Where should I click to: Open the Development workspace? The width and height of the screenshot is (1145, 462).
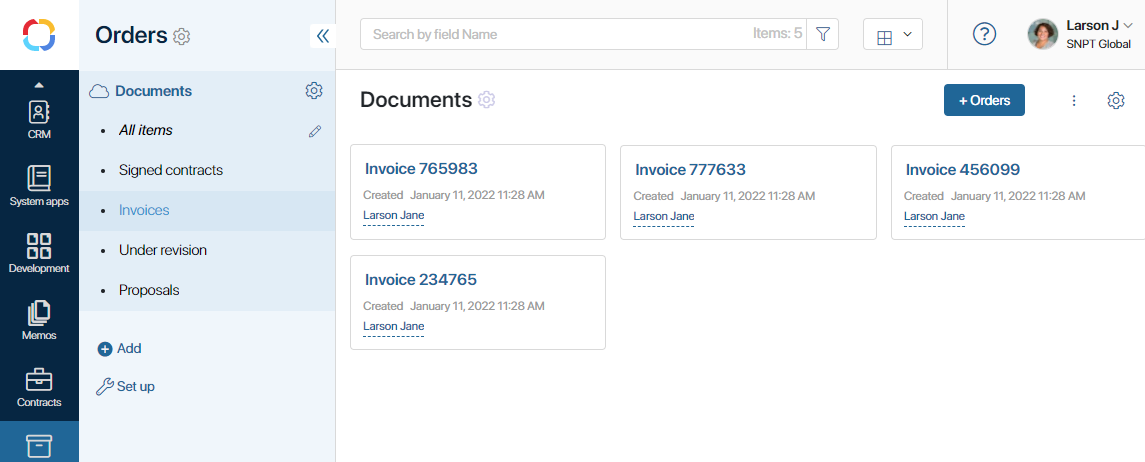39,252
